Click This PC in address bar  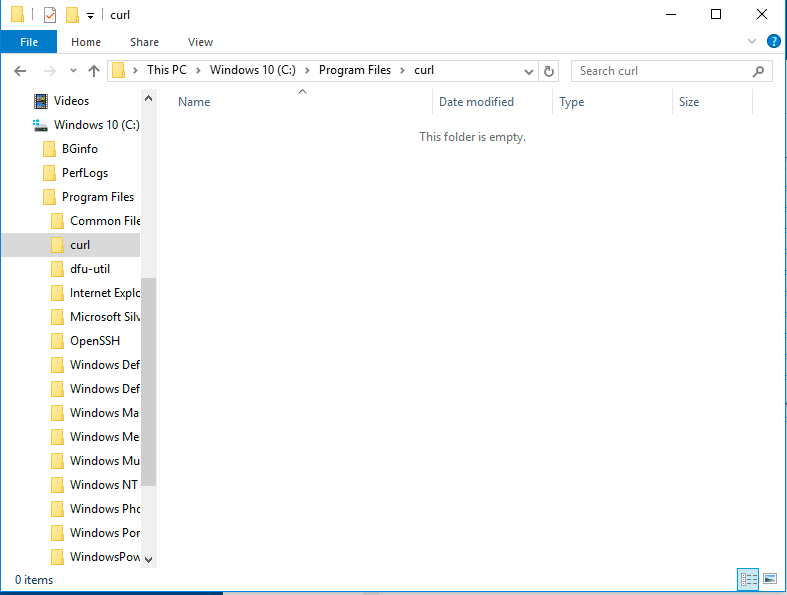167,70
